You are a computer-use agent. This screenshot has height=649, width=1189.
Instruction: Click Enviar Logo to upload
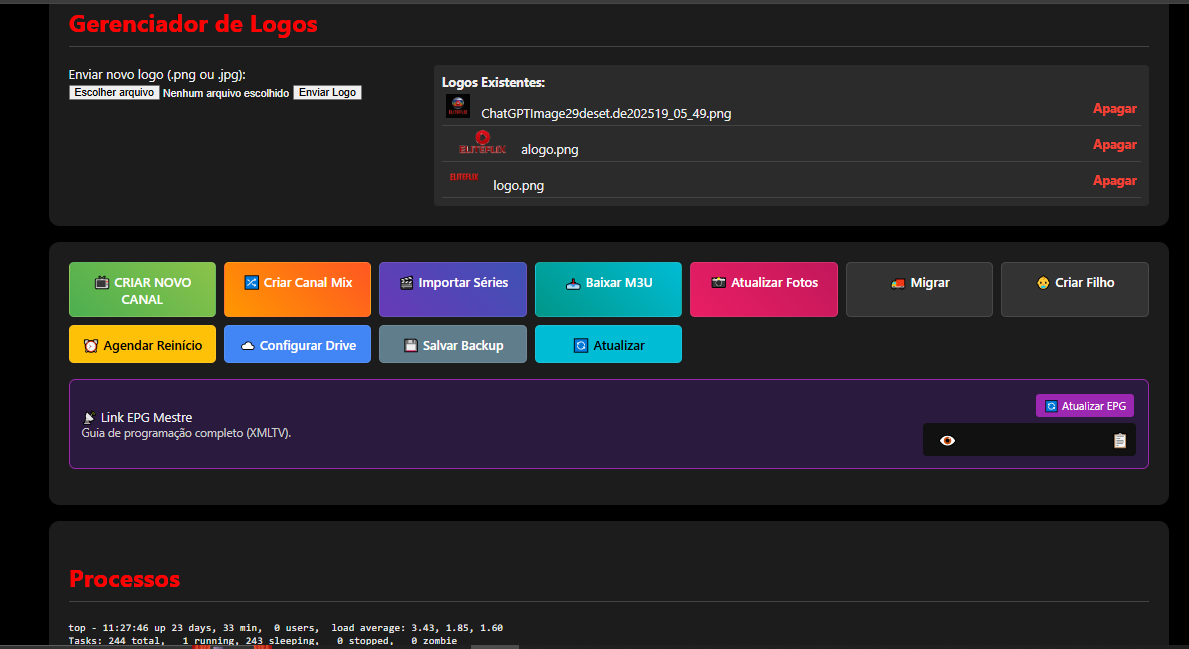327,91
